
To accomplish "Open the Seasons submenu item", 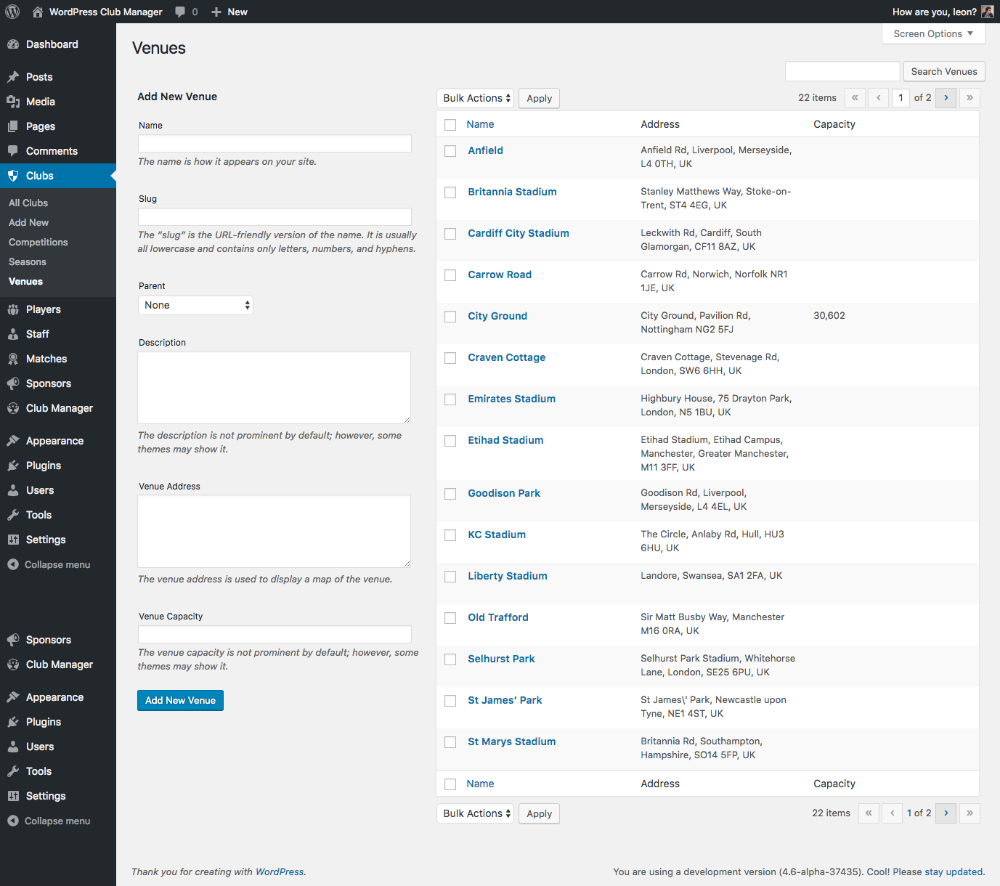I will 27,262.
